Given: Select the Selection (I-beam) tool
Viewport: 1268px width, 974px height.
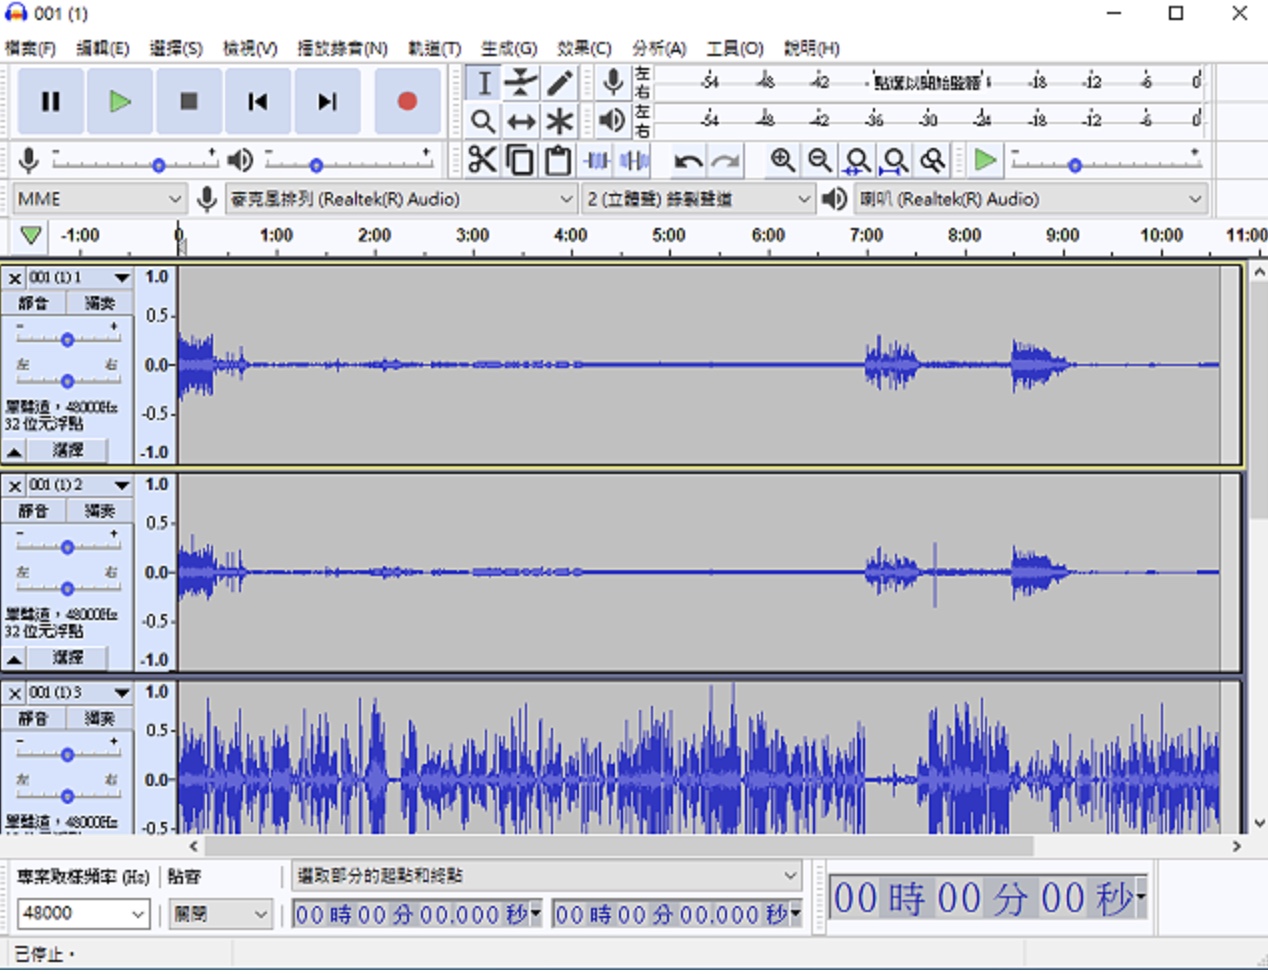Looking at the screenshot, I should click(x=484, y=83).
